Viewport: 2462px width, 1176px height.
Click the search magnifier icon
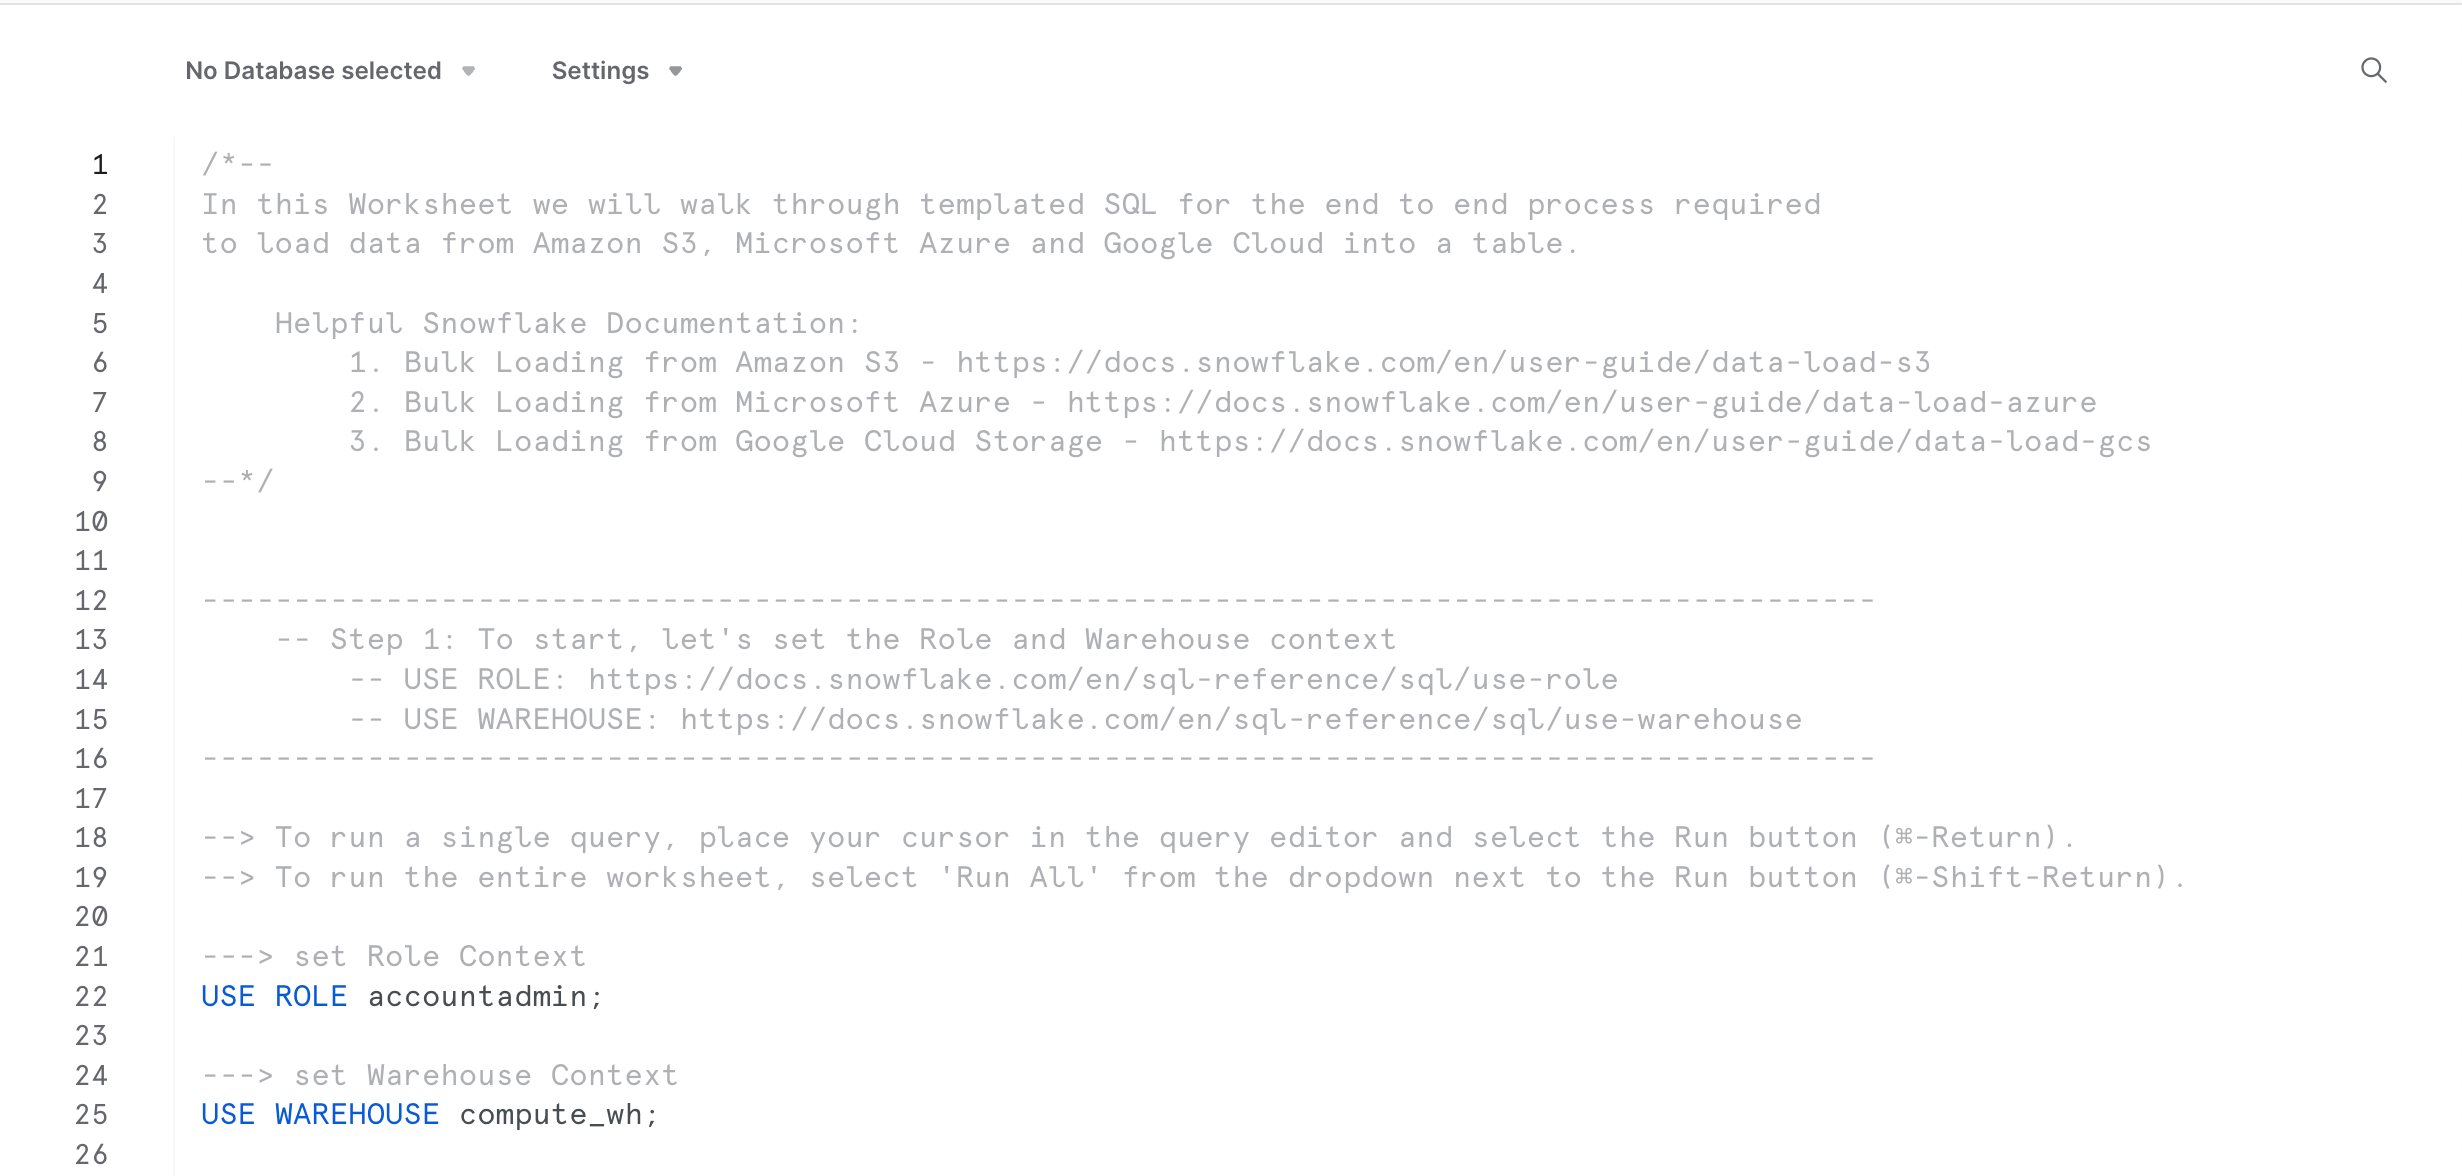point(2373,70)
